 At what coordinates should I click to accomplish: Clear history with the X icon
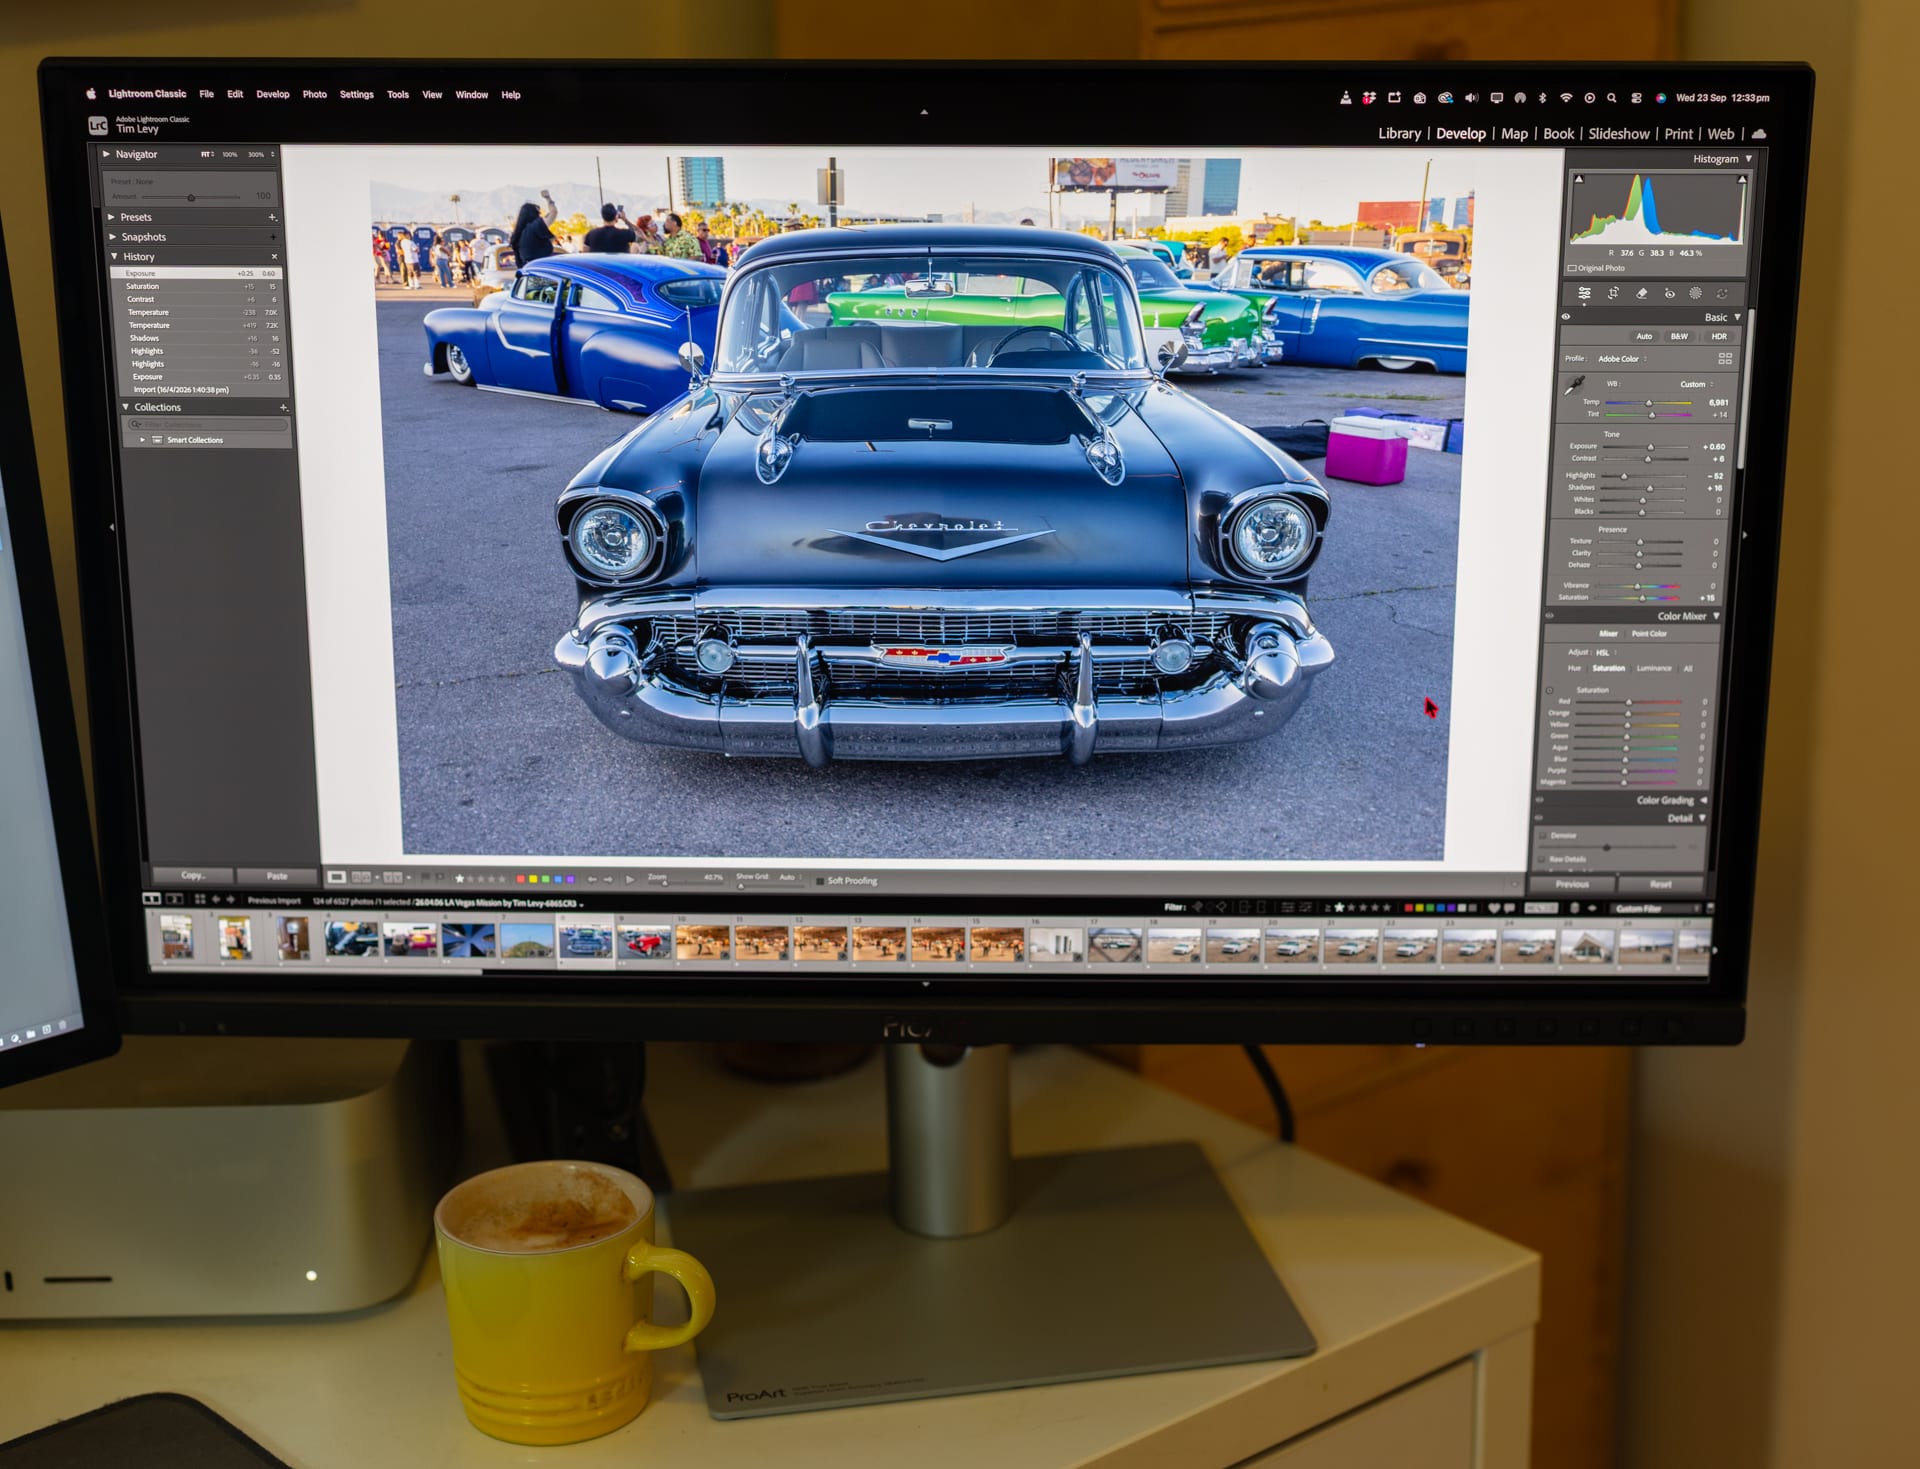tap(274, 257)
